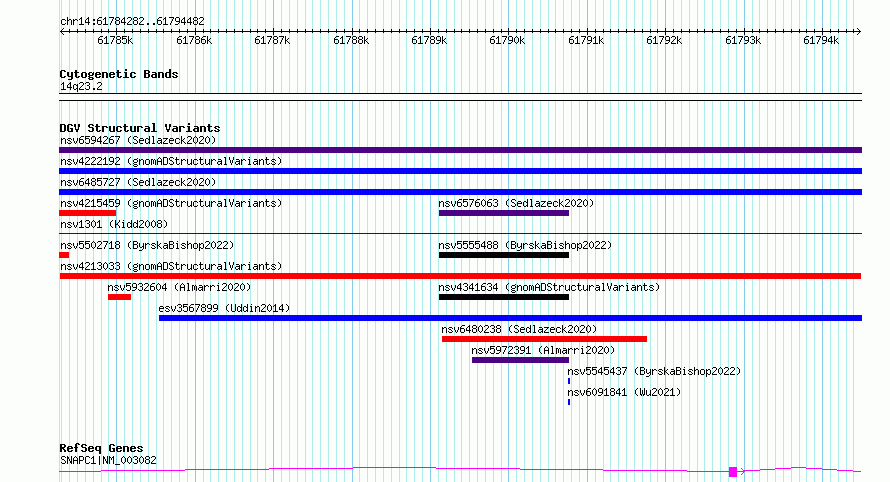The width and height of the screenshot is (890, 482).
Task: Click the magenta SNAPC1 exon block
Action: point(733,471)
